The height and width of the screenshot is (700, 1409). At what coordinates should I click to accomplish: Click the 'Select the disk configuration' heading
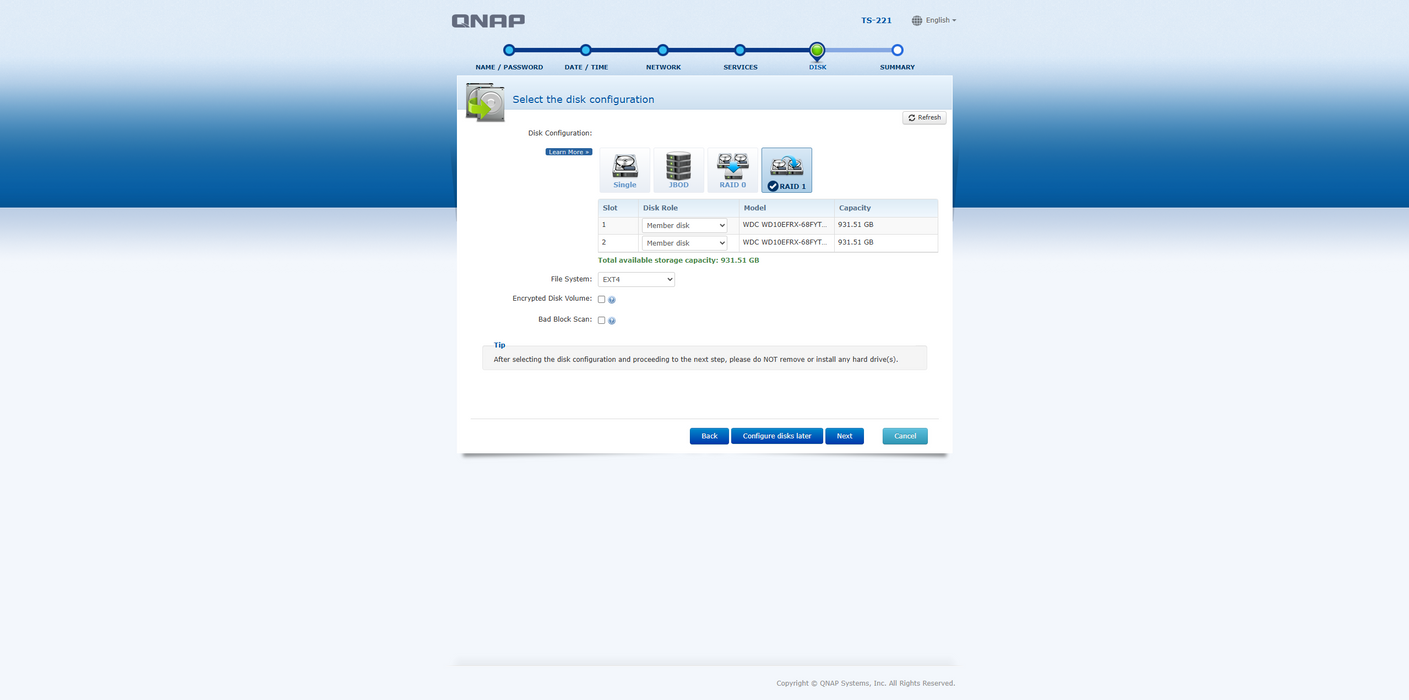(583, 100)
